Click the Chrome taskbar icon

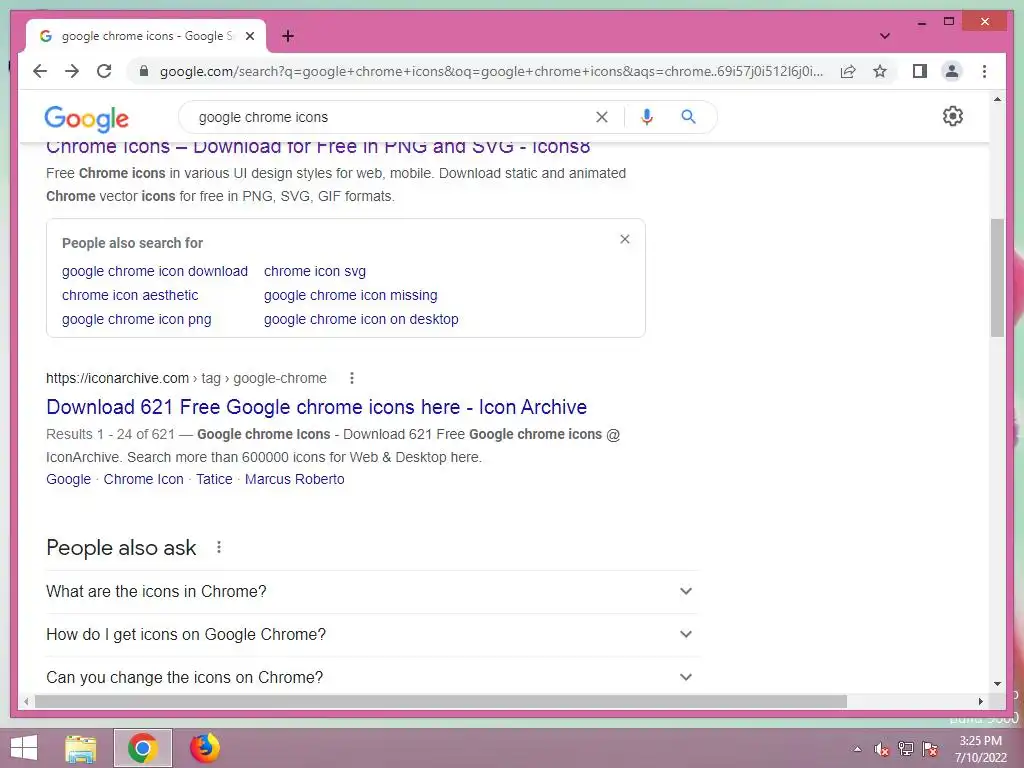tap(143, 748)
